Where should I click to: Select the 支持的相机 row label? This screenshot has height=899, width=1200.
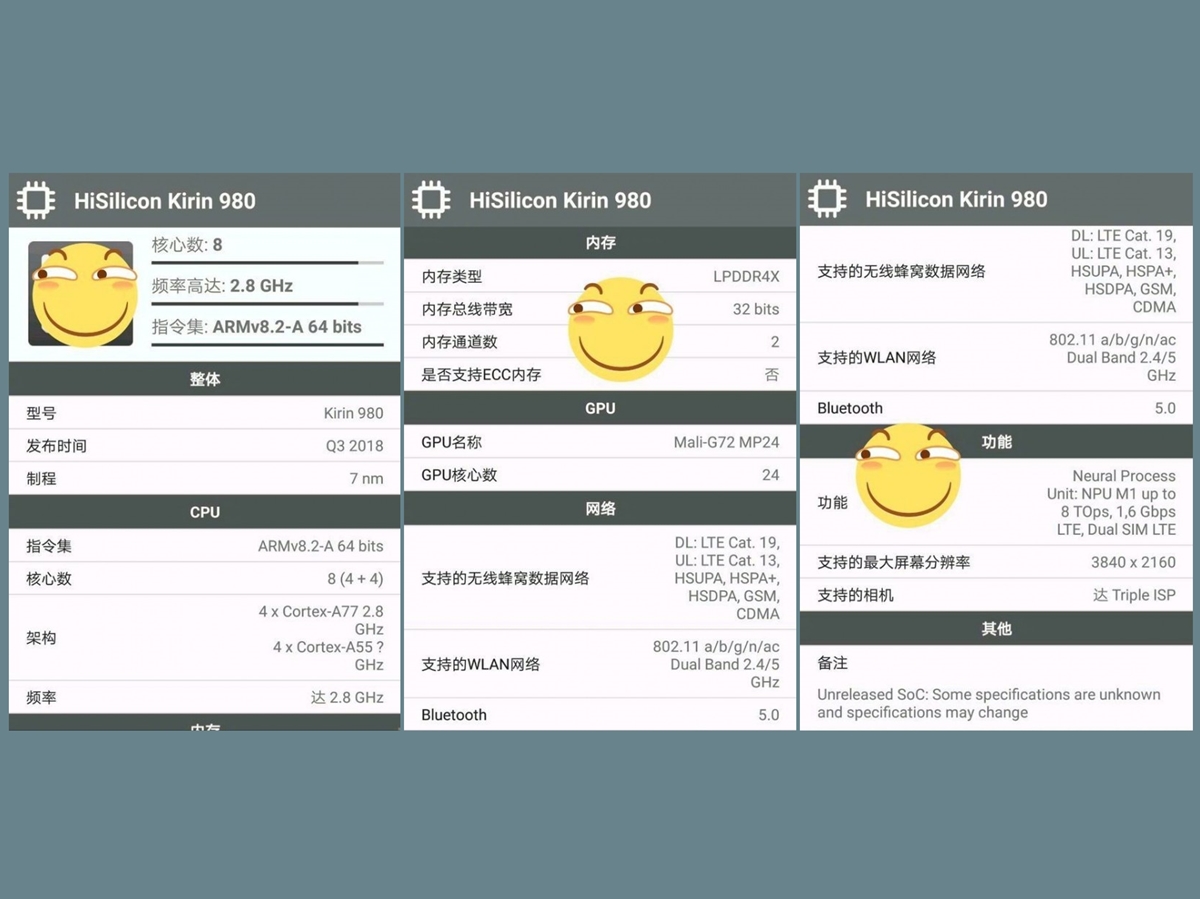pos(856,596)
